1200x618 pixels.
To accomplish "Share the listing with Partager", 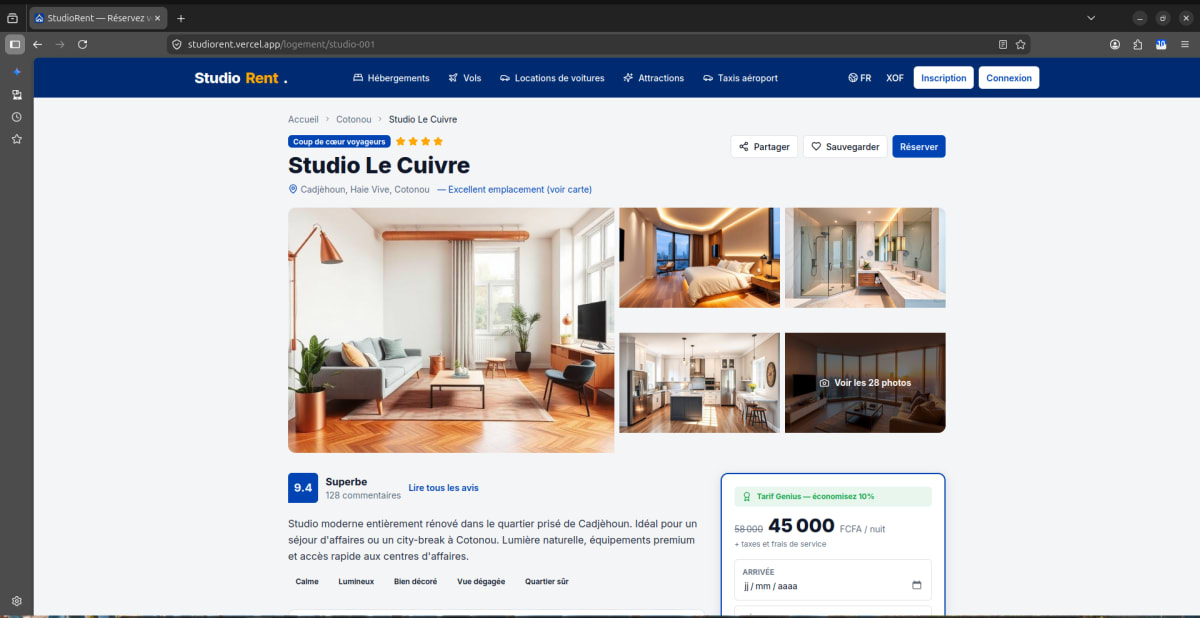I will (x=764, y=147).
